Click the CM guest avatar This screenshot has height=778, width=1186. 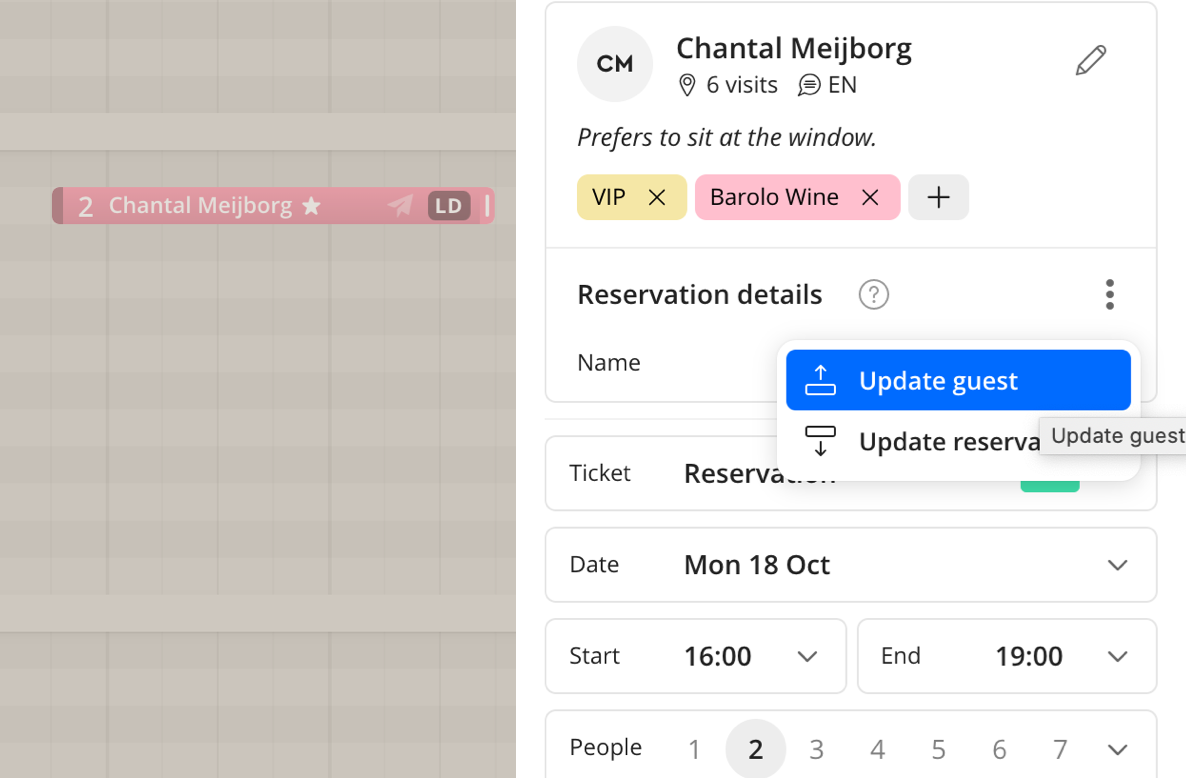[x=614, y=64]
